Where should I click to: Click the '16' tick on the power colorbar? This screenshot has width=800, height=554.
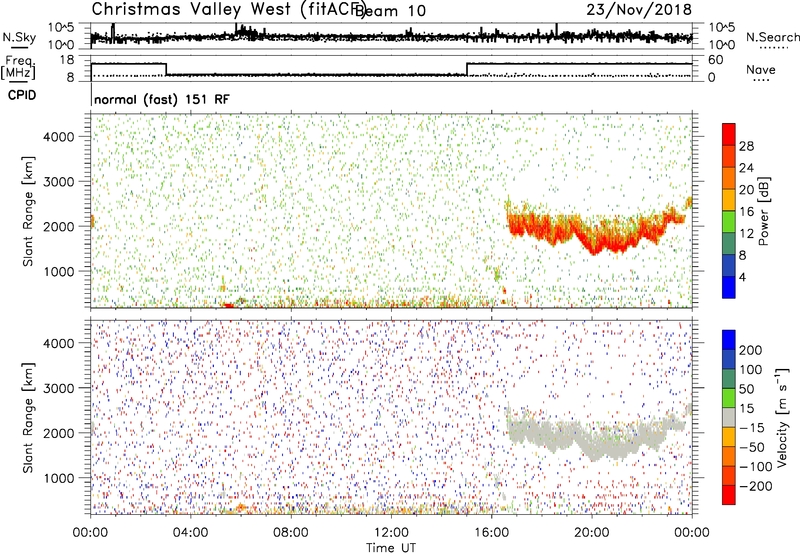pos(746,212)
